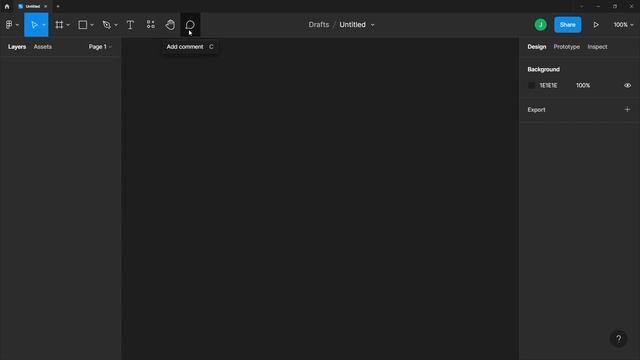Toggle background visibility eye icon

(627, 85)
